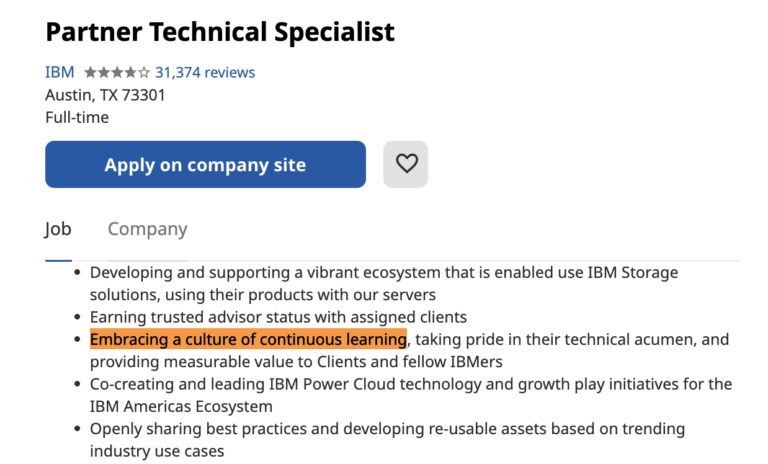The image size is (768, 464).
Task: Click the orange highlighted 'Embracing a culture' text
Action: [x=248, y=340]
